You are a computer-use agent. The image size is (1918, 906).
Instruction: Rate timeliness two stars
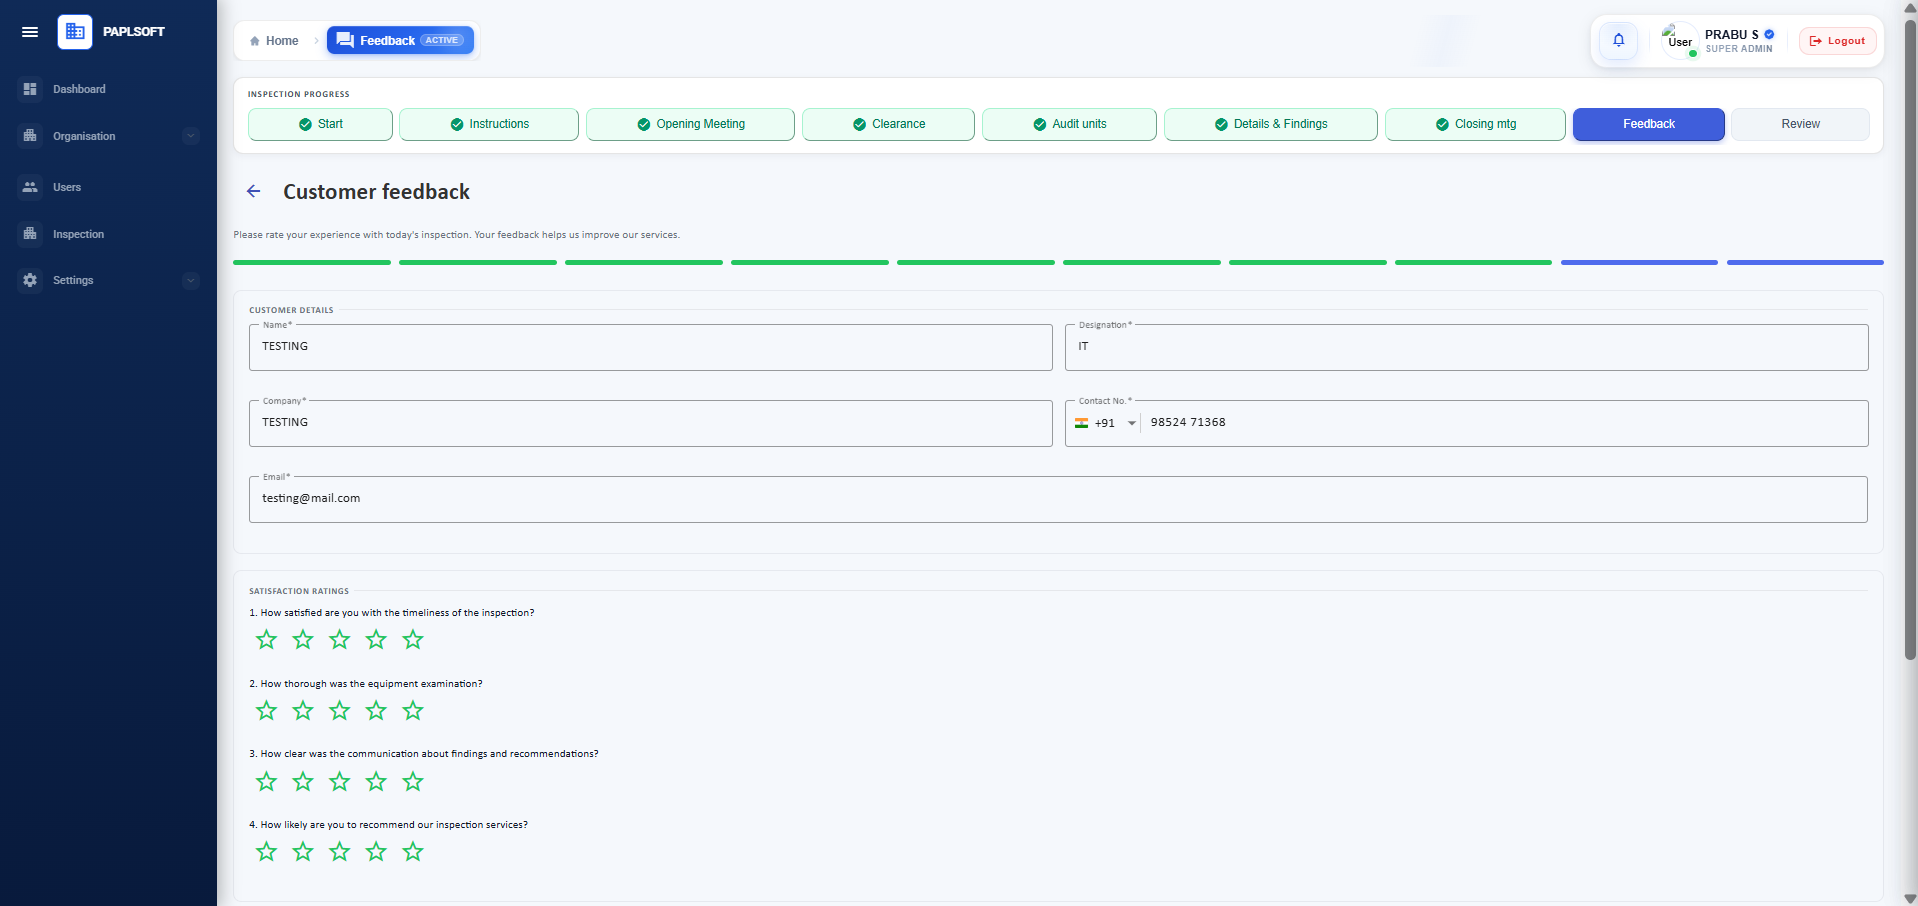click(x=303, y=640)
